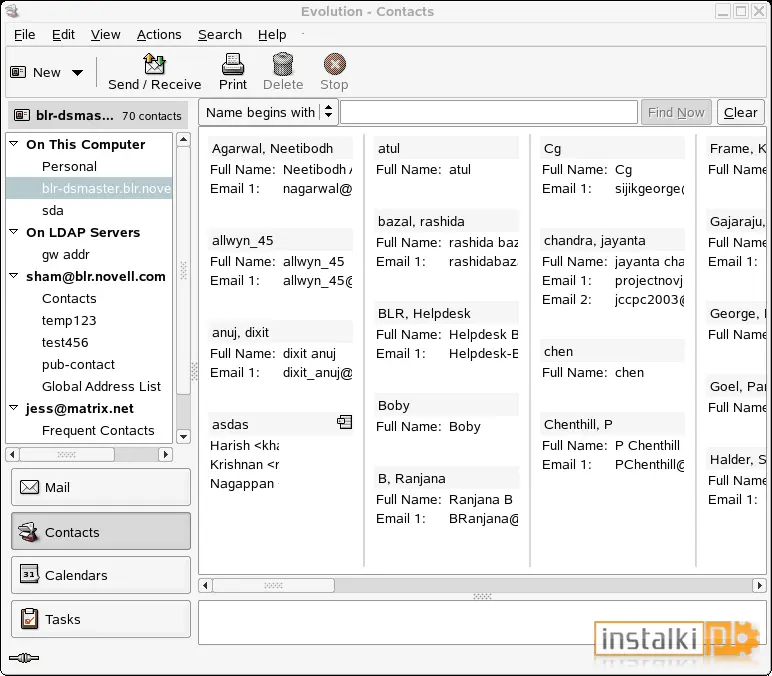Select the bazal, rashida contact card
The image size is (772, 676).
click(x=446, y=241)
